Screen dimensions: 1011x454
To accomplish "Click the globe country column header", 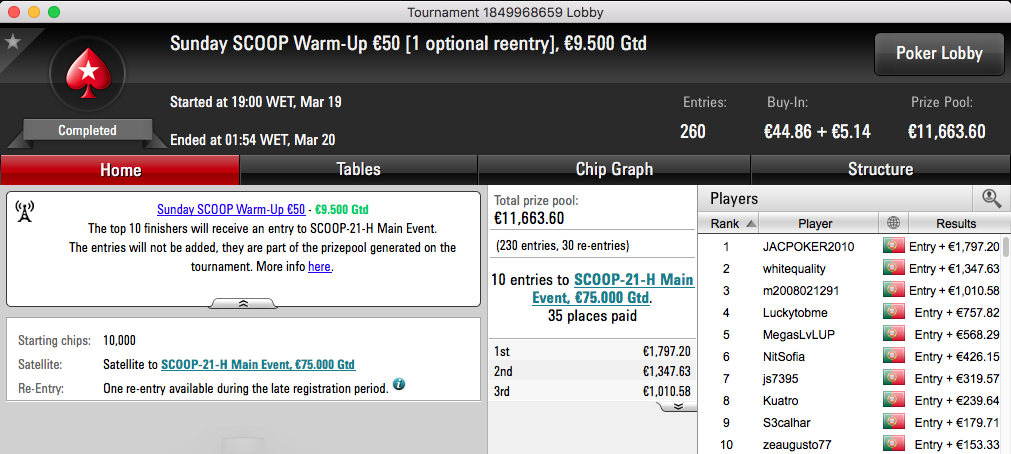I will click(x=893, y=224).
